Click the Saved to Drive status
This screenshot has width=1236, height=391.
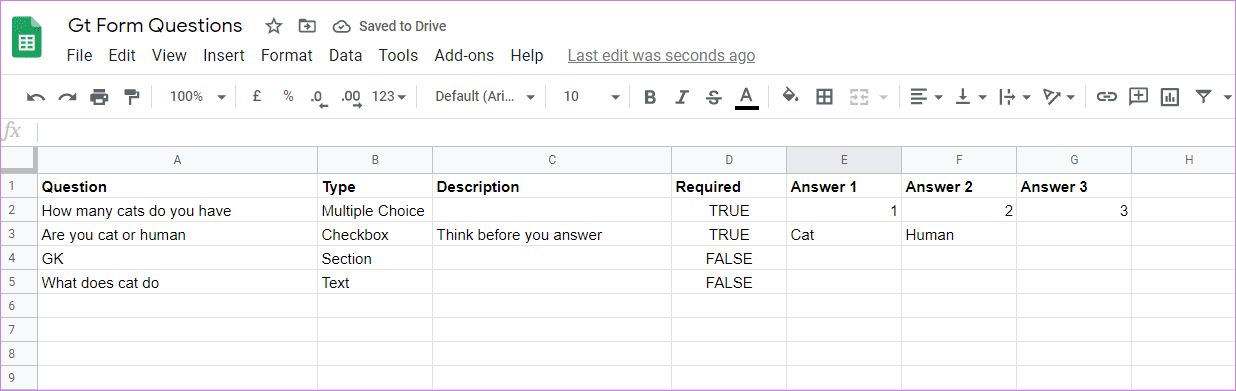[x=390, y=26]
